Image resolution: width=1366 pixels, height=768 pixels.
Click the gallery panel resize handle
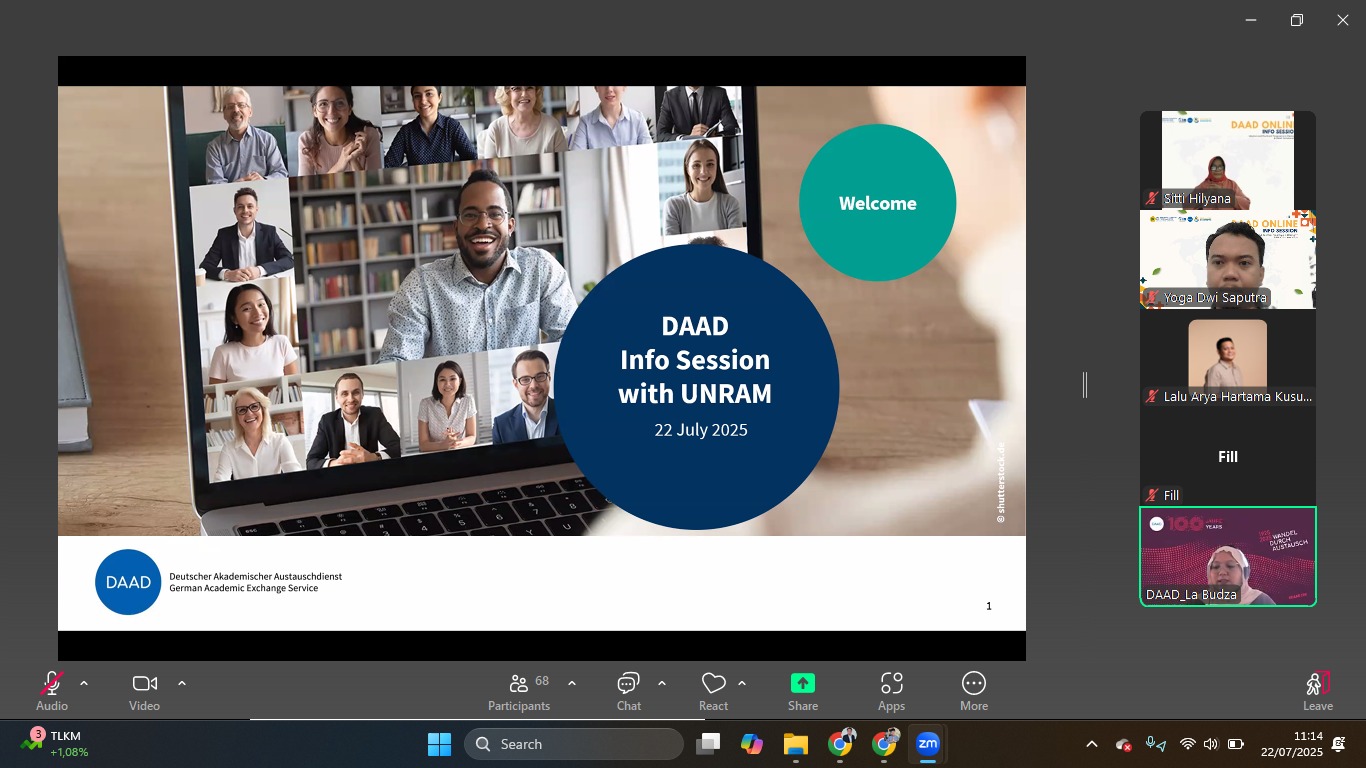click(x=1085, y=384)
